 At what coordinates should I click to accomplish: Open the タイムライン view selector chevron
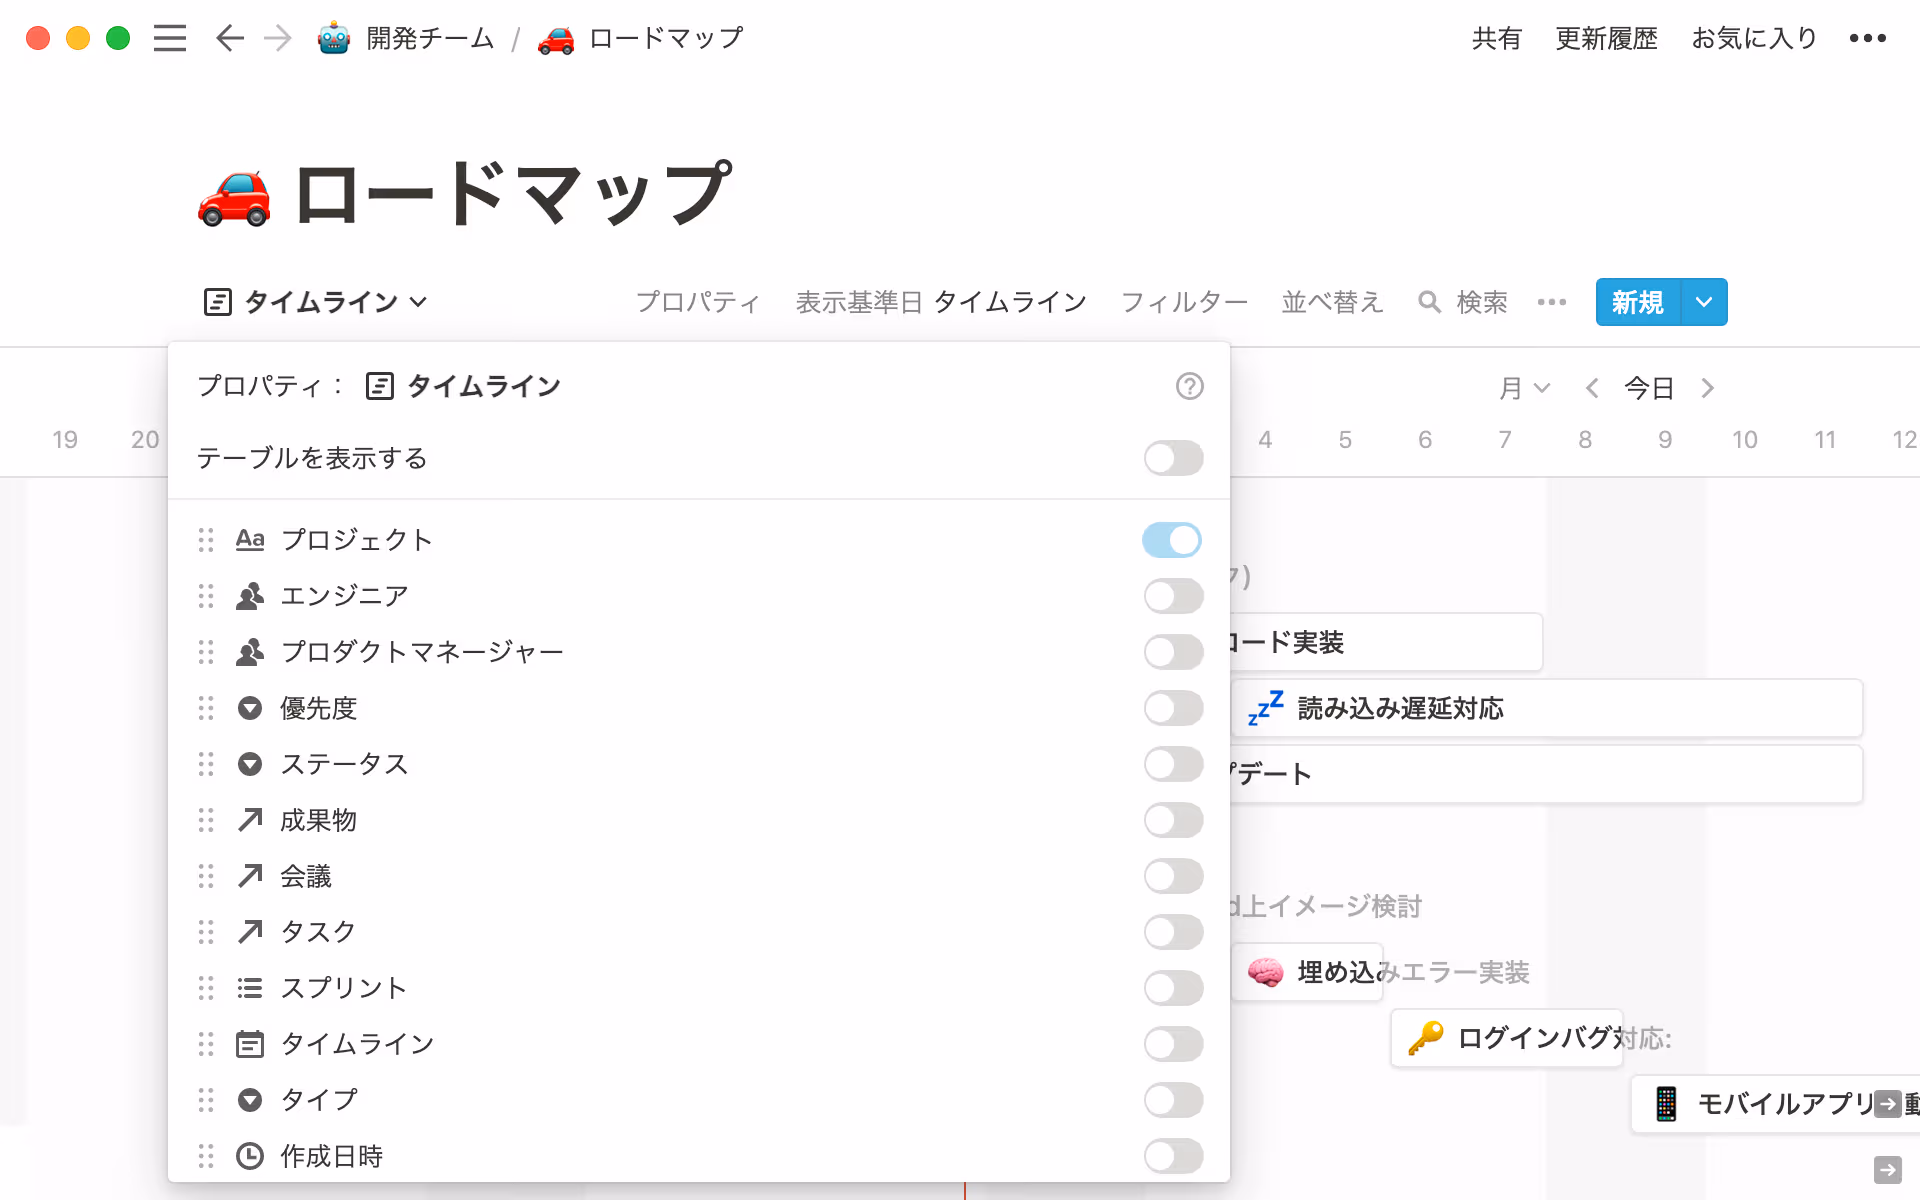419,302
